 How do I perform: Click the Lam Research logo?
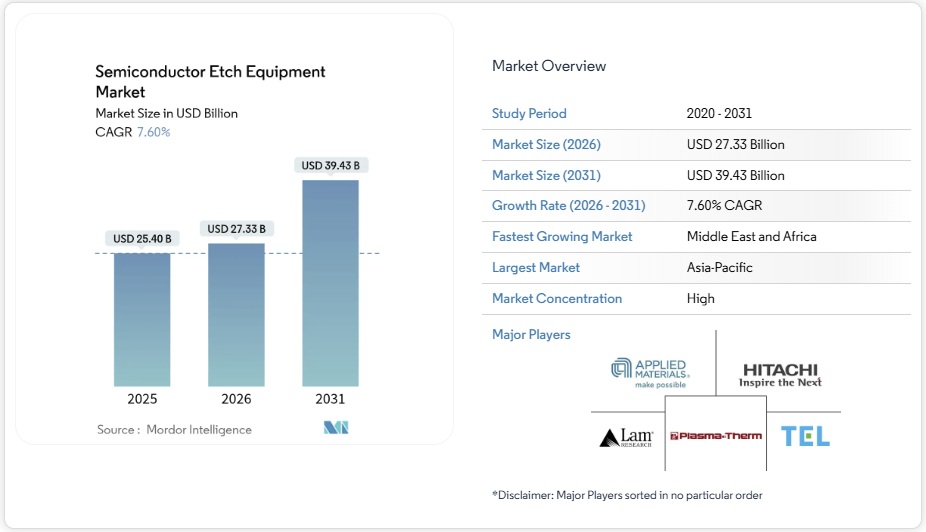(626, 437)
